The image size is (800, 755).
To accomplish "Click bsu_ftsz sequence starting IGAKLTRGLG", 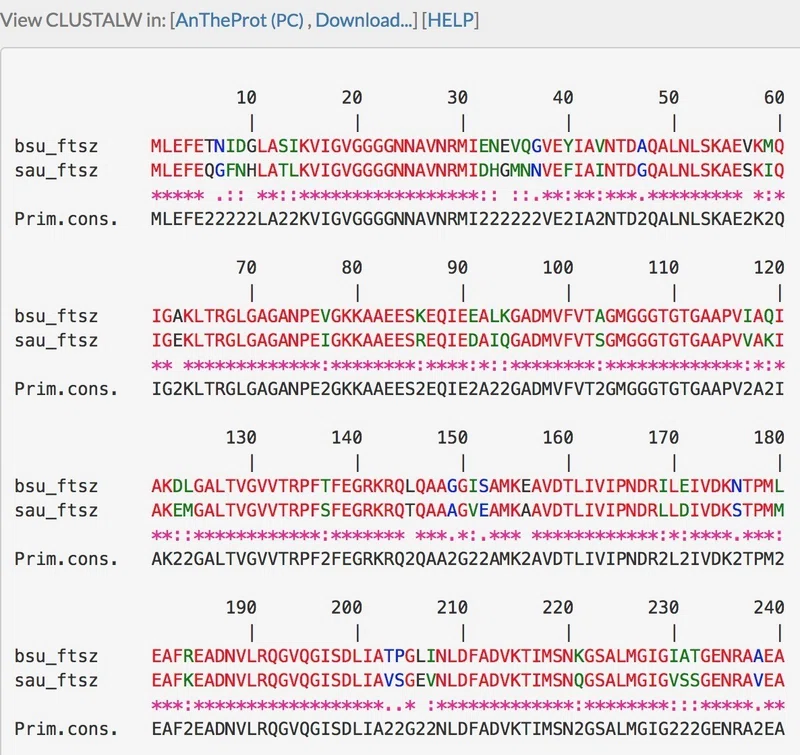I will tap(467, 316).
